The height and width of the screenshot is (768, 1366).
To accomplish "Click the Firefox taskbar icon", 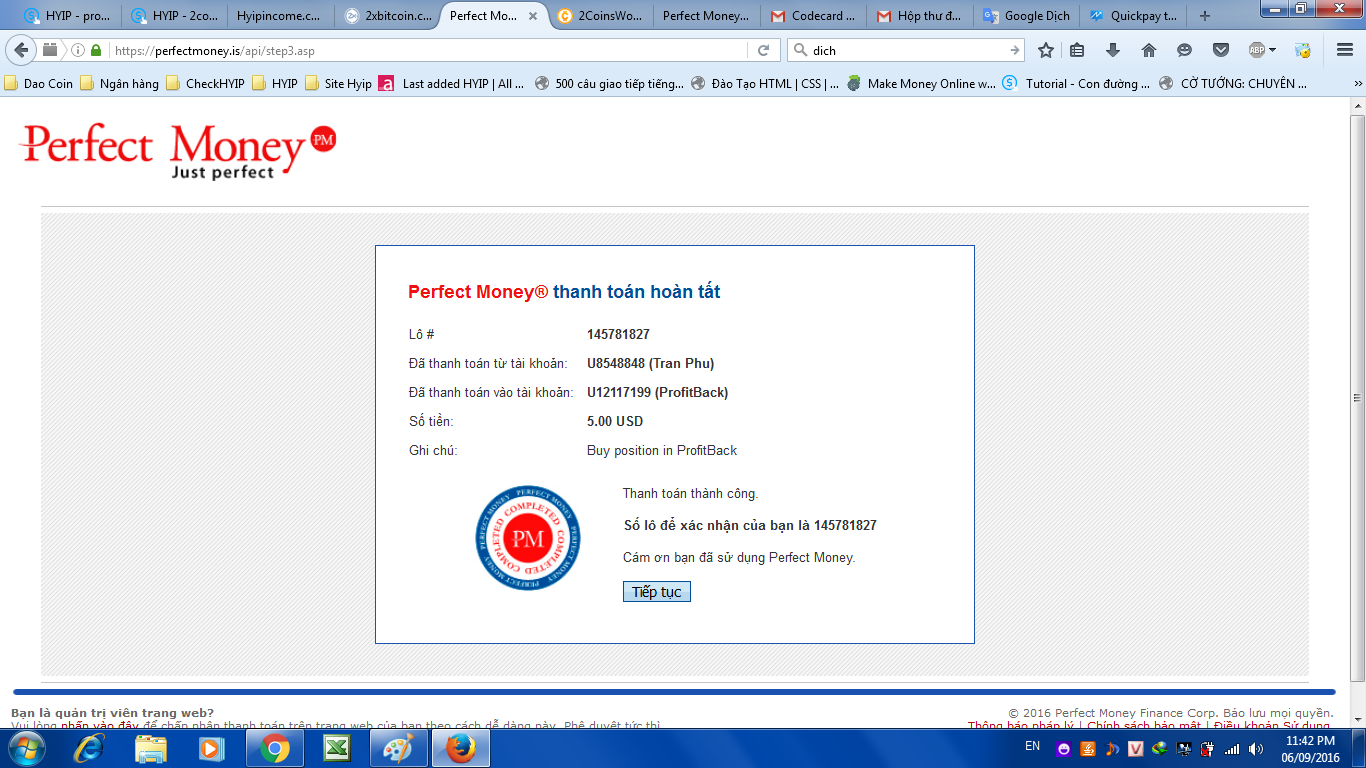I will coord(460,748).
